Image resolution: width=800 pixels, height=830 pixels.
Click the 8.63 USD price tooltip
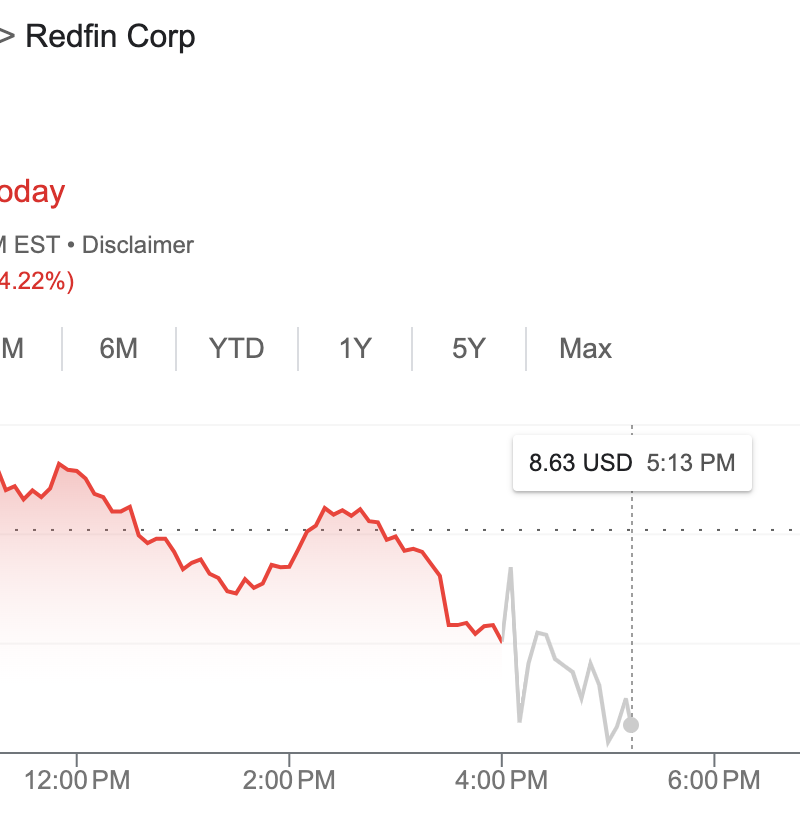pyautogui.click(x=580, y=463)
